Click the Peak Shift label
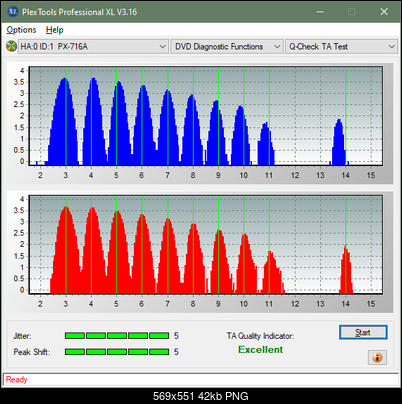This screenshot has width=402, height=404. [x=32, y=352]
